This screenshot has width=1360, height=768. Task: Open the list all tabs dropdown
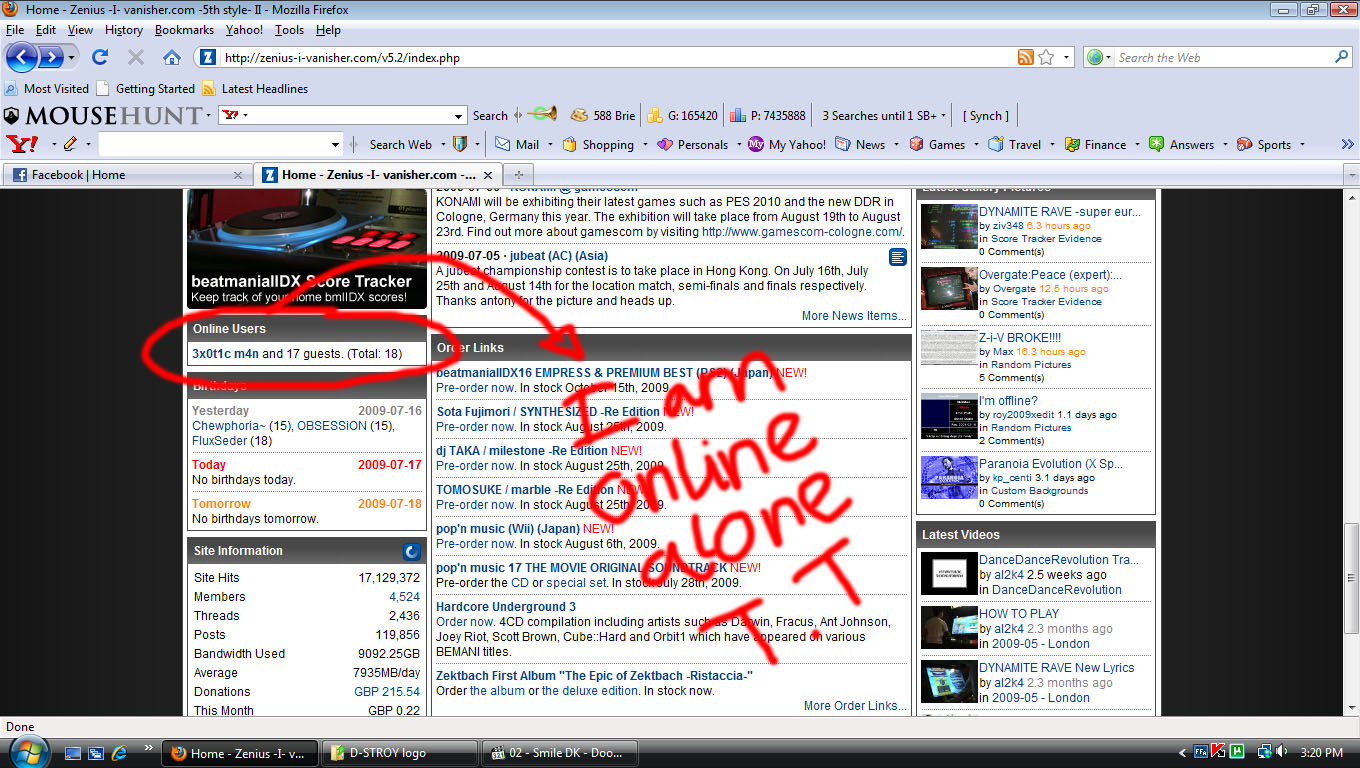click(1351, 175)
